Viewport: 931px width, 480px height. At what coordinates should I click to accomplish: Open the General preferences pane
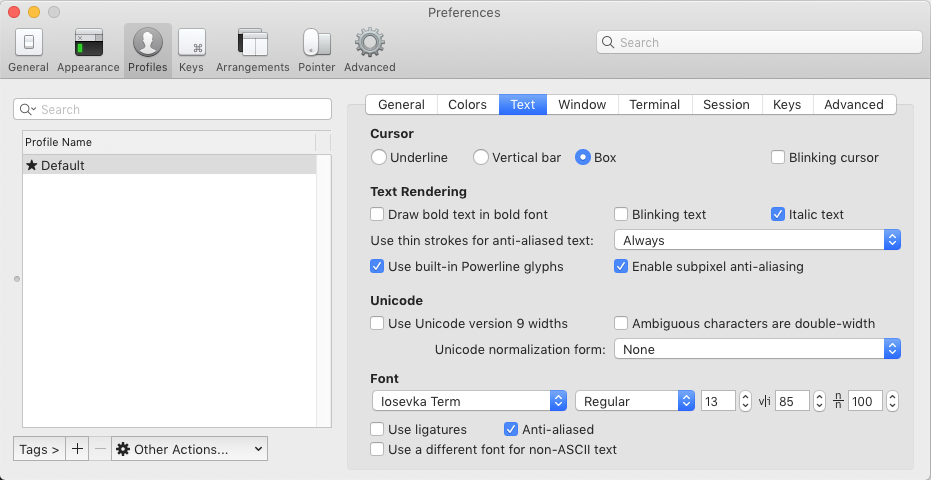(28, 50)
